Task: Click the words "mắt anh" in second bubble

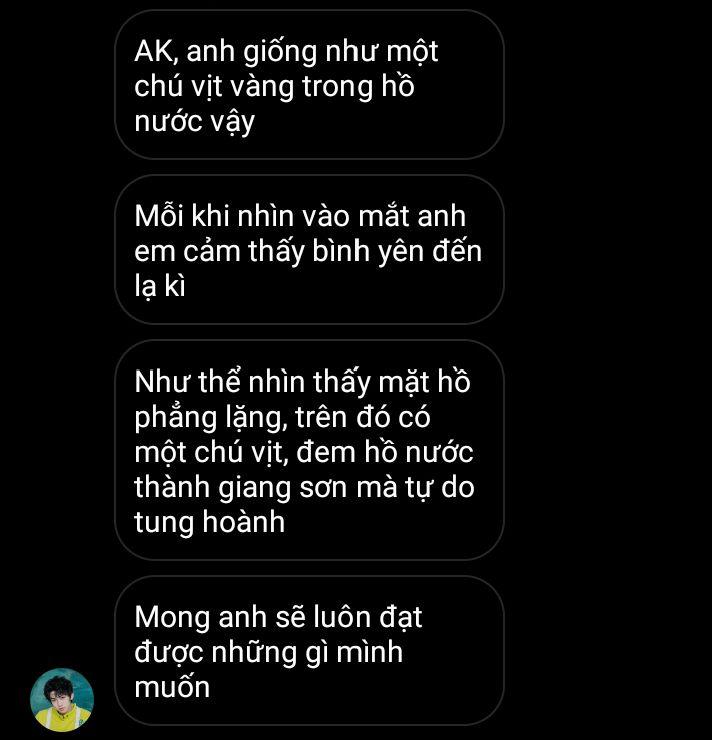Action: [412, 217]
